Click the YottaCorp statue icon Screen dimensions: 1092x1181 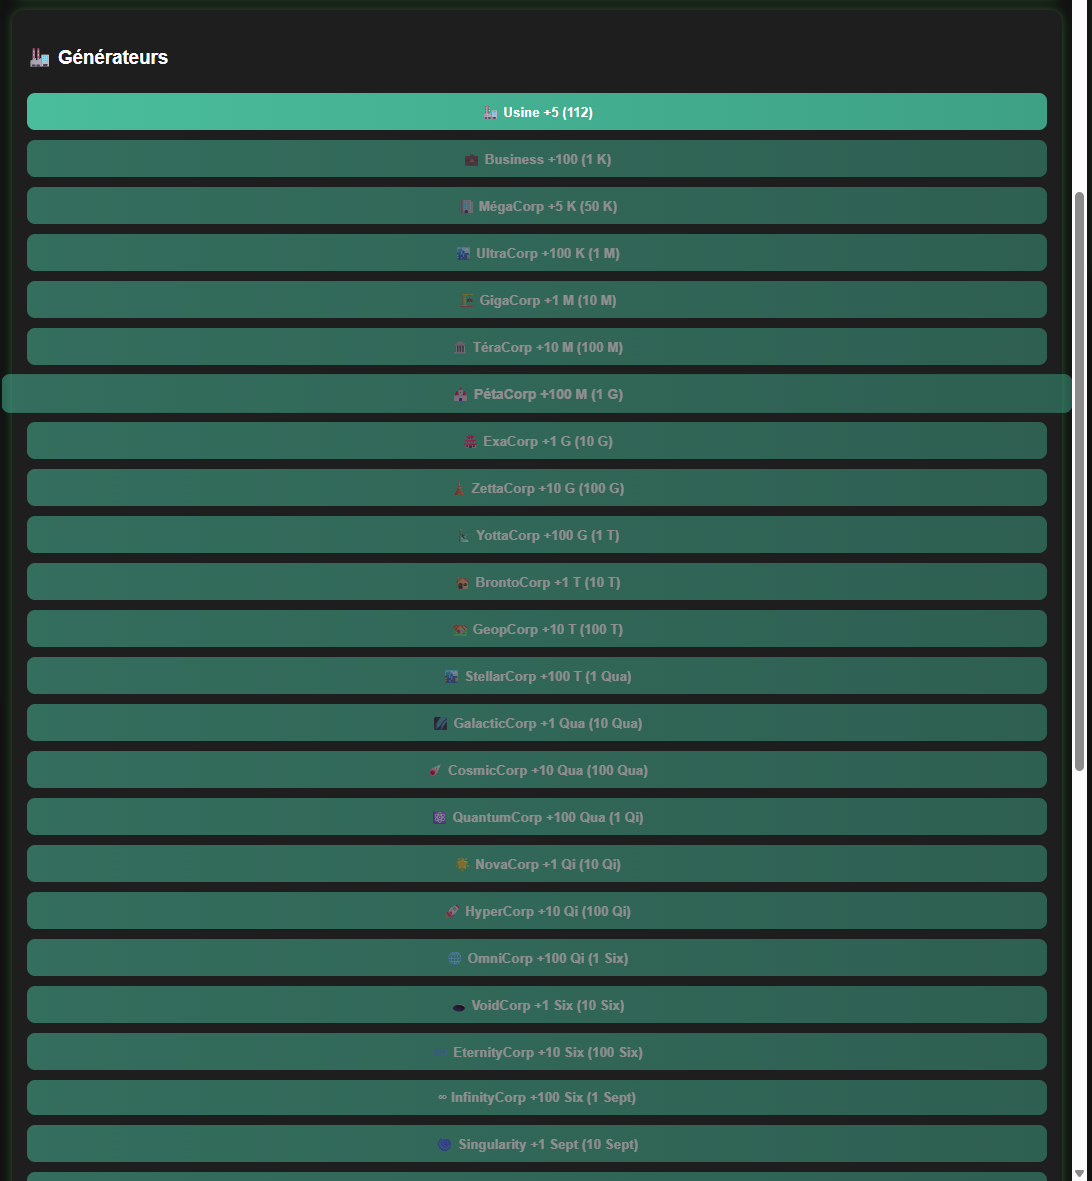click(464, 536)
